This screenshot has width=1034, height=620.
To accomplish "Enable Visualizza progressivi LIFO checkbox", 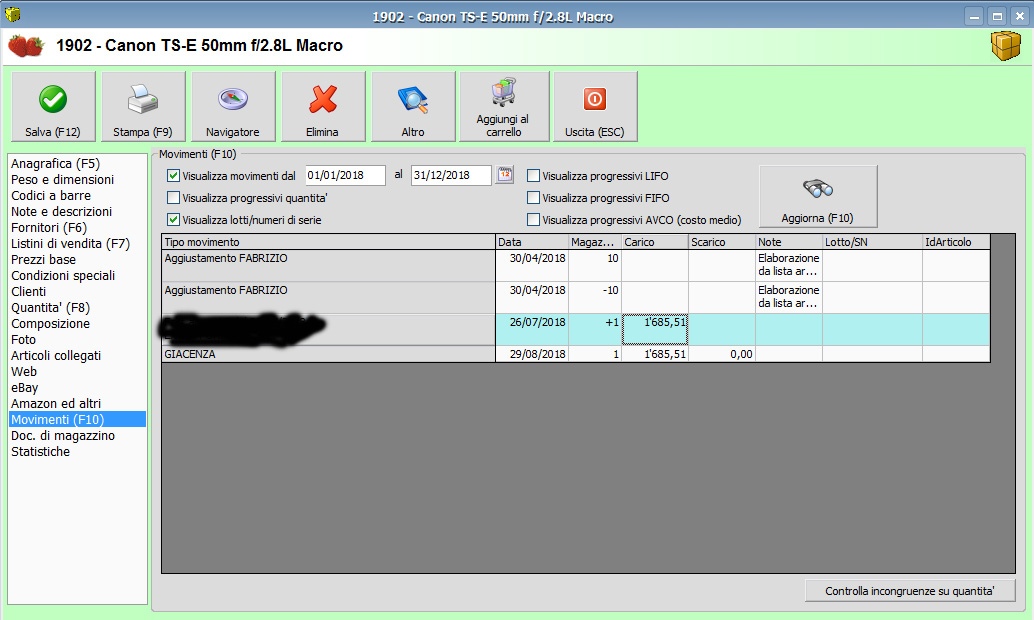I will pyautogui.click(x=533, y=176).
